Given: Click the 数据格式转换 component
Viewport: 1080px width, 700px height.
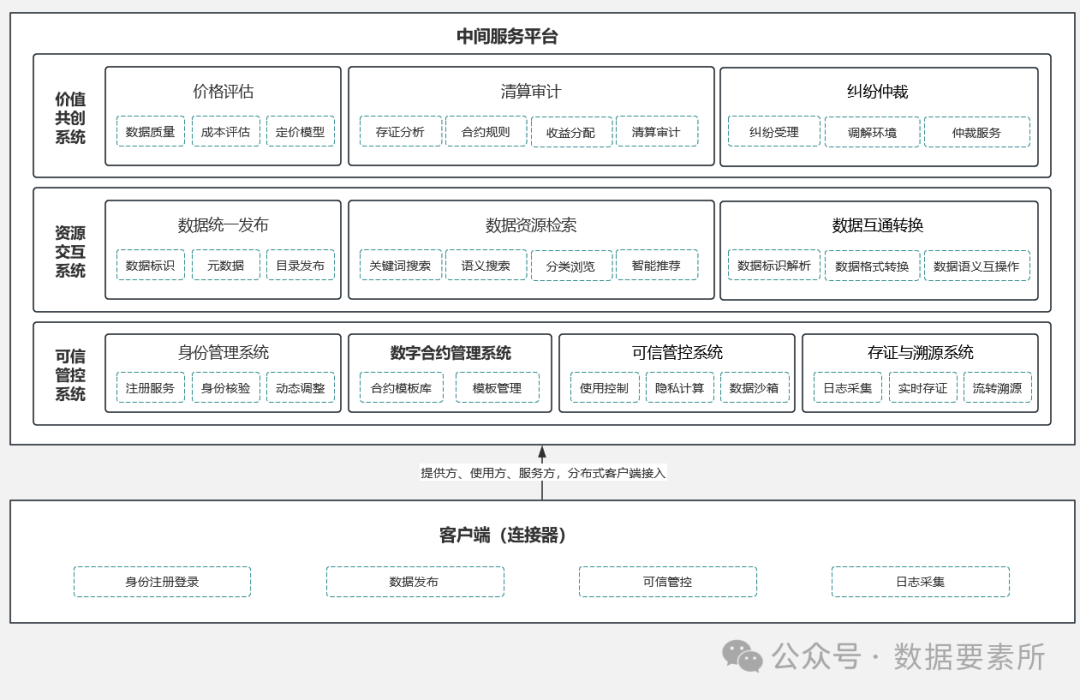Looking at the screenshot, I should tap(872, 267).
